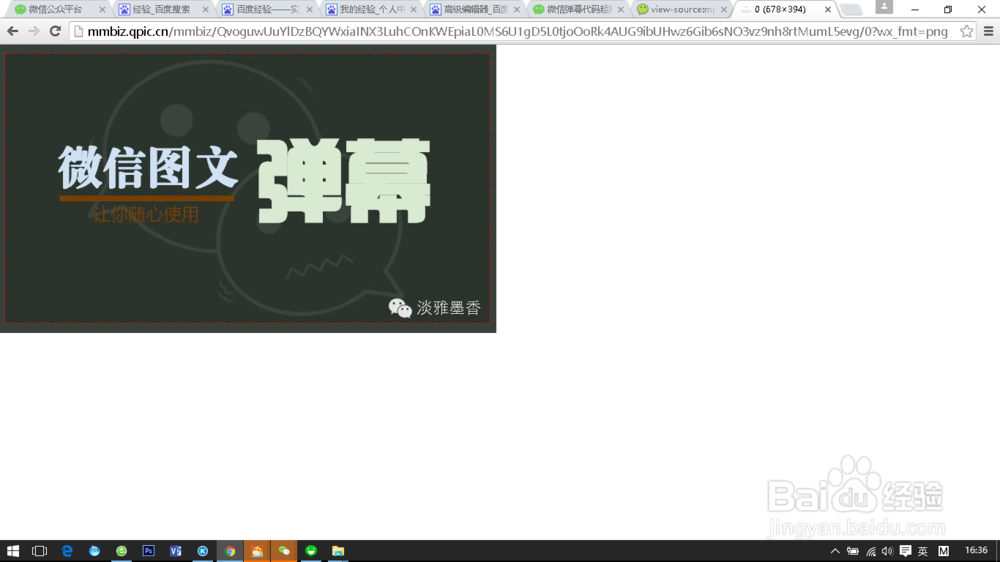The image size is (1000, 562).
Task: Open the green 360 browser taskbar icon
Action: pos(121,551)
